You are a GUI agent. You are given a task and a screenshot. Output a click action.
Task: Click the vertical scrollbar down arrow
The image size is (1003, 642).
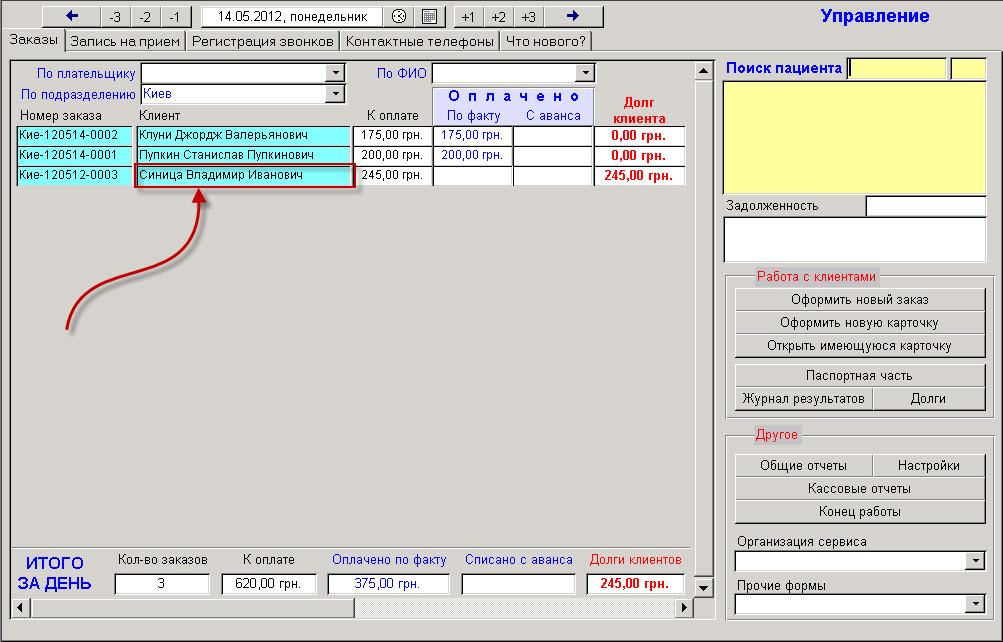[x=704, y=587]
